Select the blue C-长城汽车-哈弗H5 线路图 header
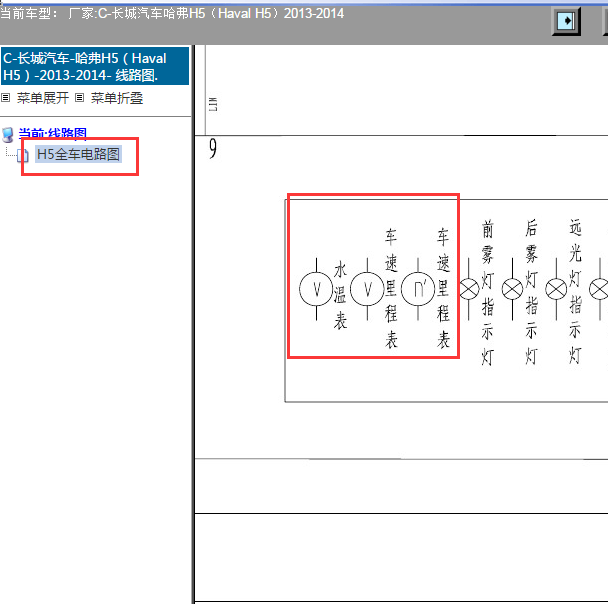608x604 pixels. (95, 66)
